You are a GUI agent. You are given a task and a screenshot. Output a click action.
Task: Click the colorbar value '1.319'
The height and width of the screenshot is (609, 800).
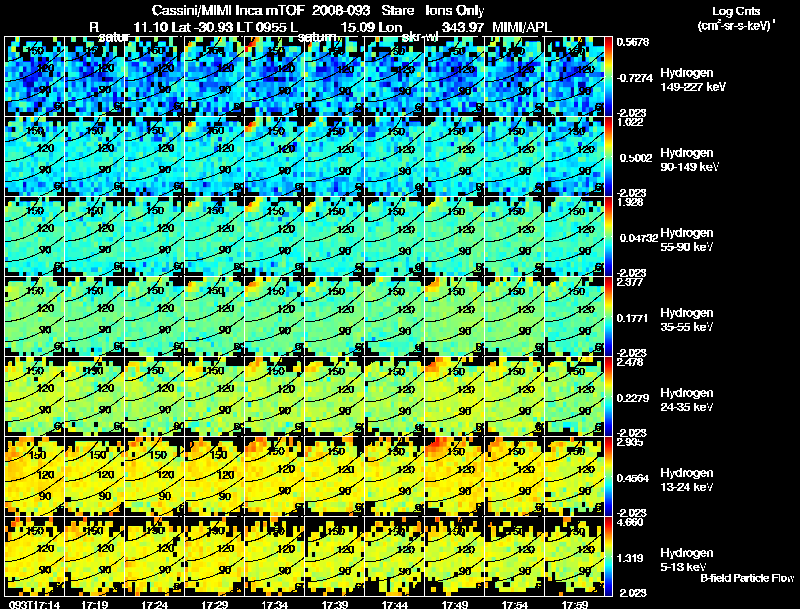[x=630, y=558]
